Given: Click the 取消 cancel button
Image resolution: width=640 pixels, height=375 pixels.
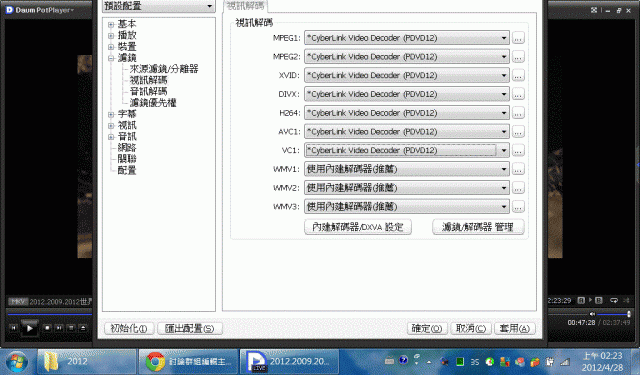Looking at the screenshot, I should coord(471,328).
